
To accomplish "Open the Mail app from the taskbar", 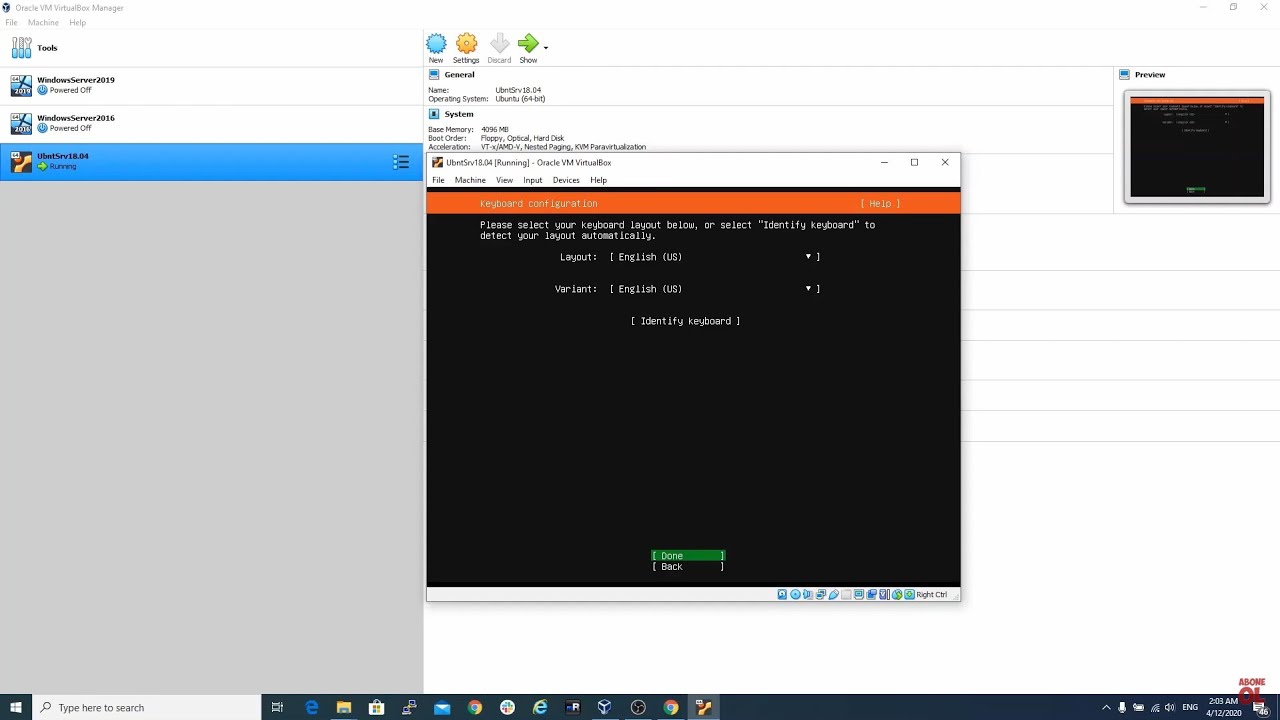I will pyautogui.click(x=442, y=707).
